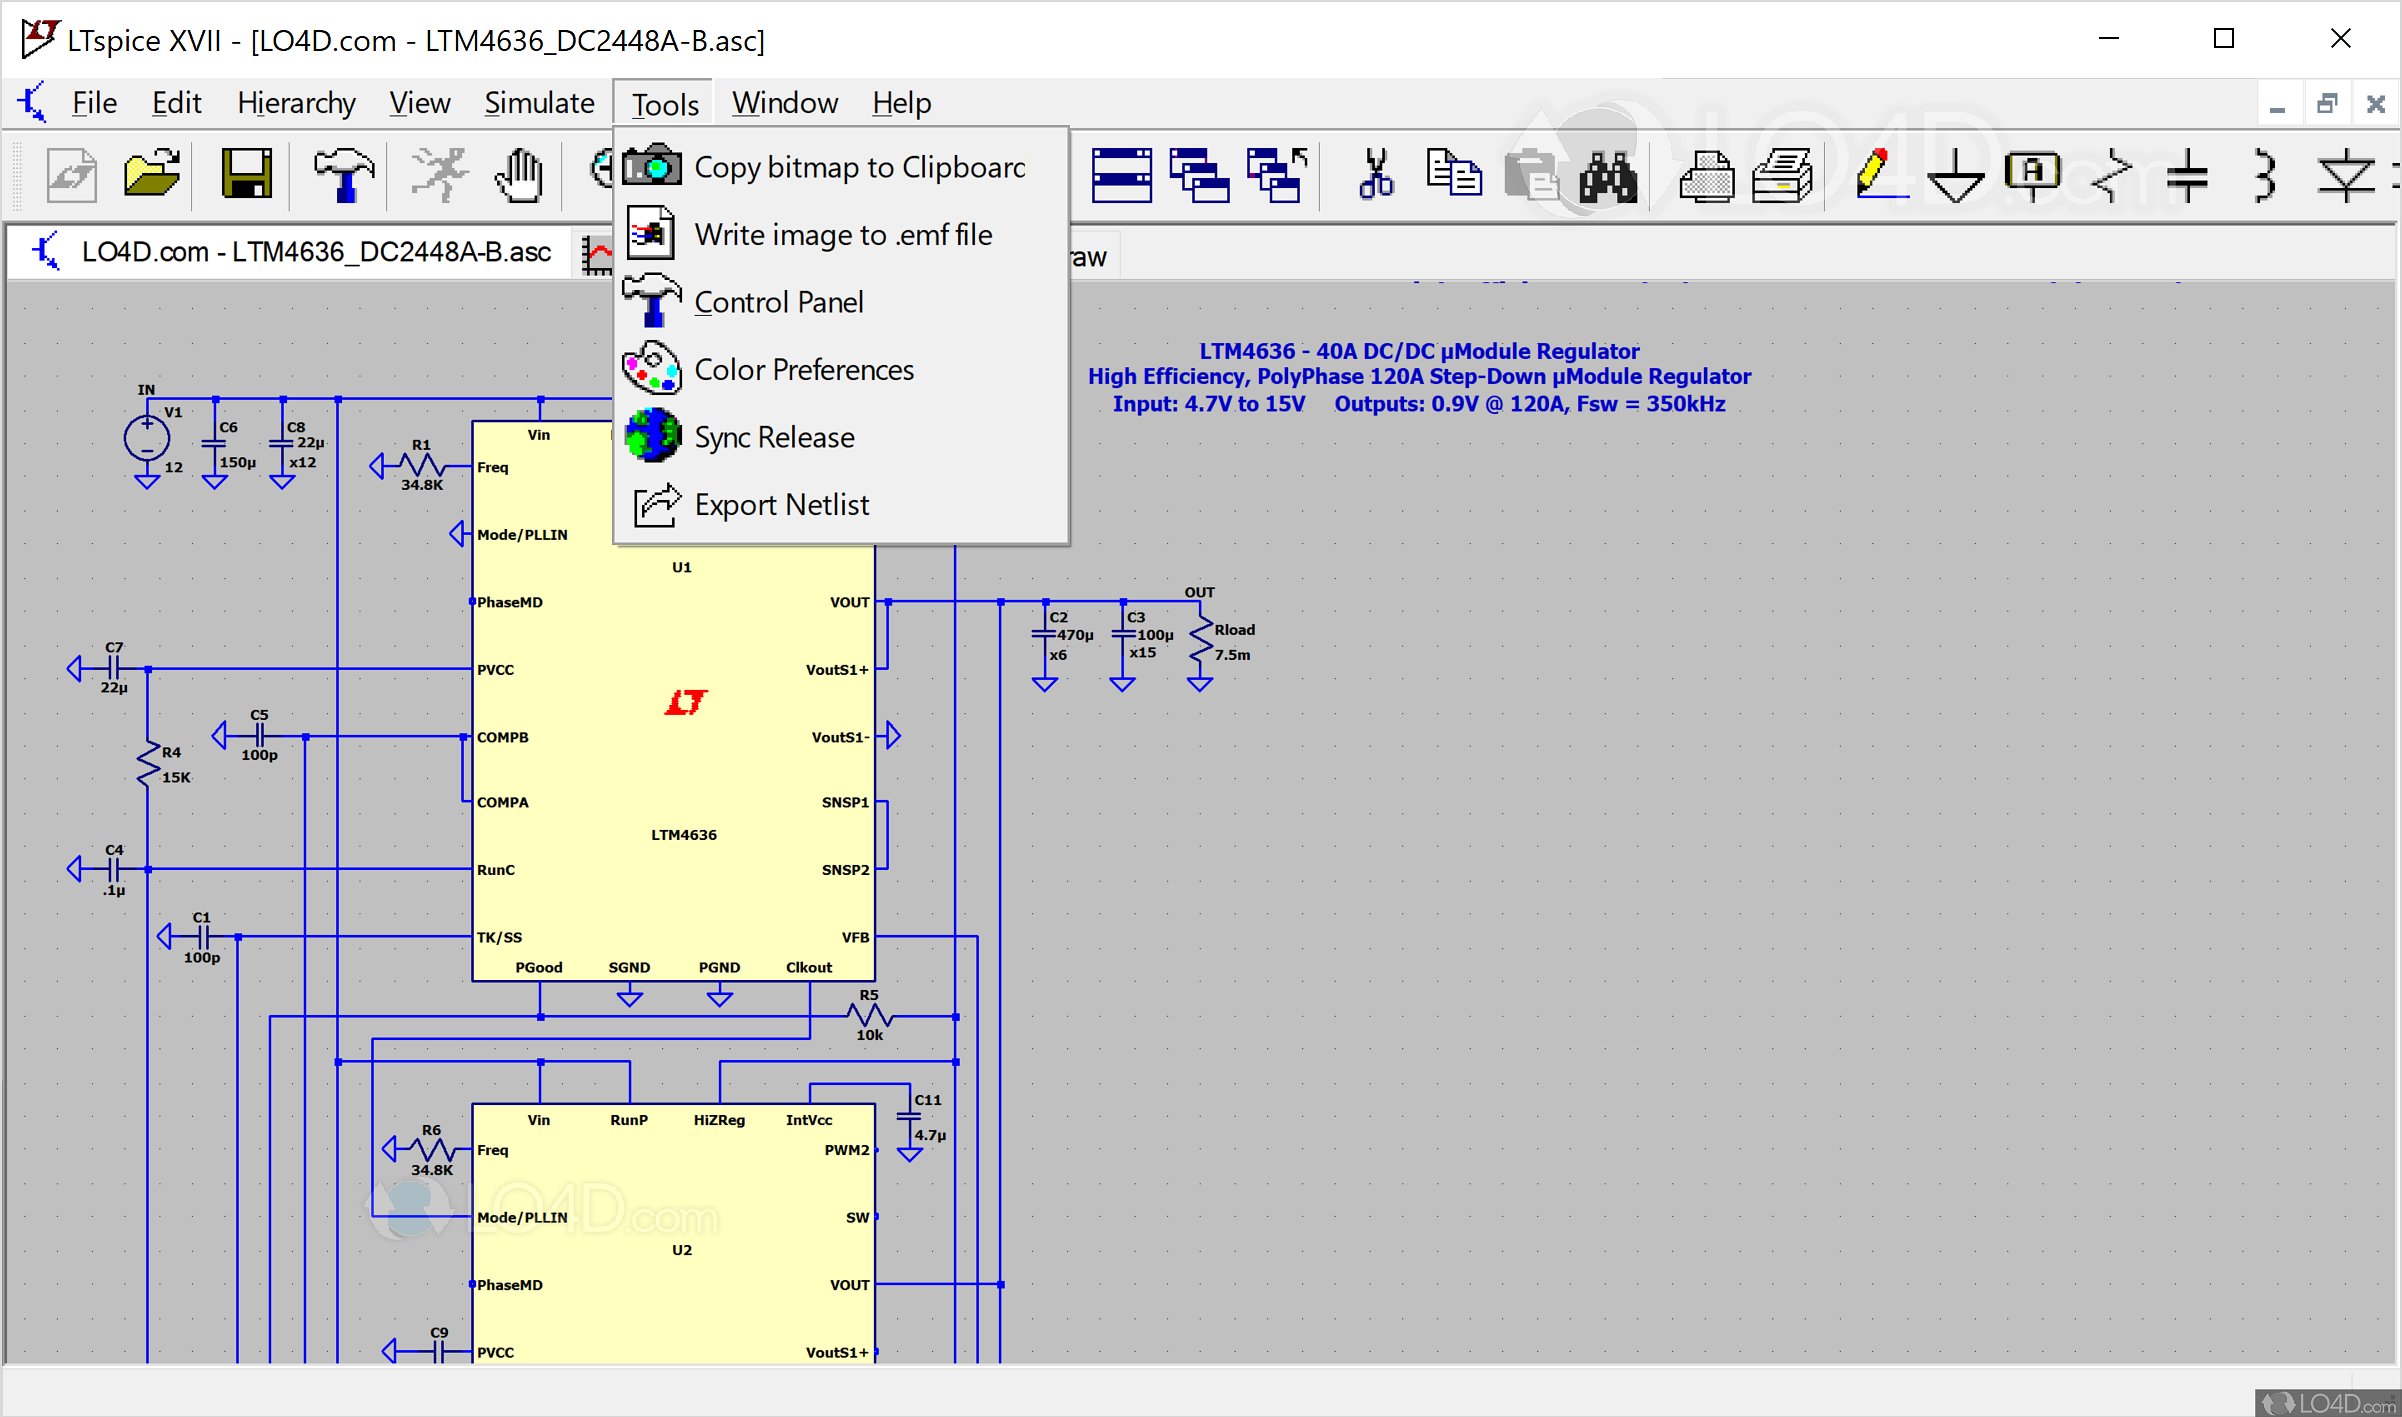Restore down the inner document window
This screenshot has height=1417, width=2402.
[x=2327, y=104]
